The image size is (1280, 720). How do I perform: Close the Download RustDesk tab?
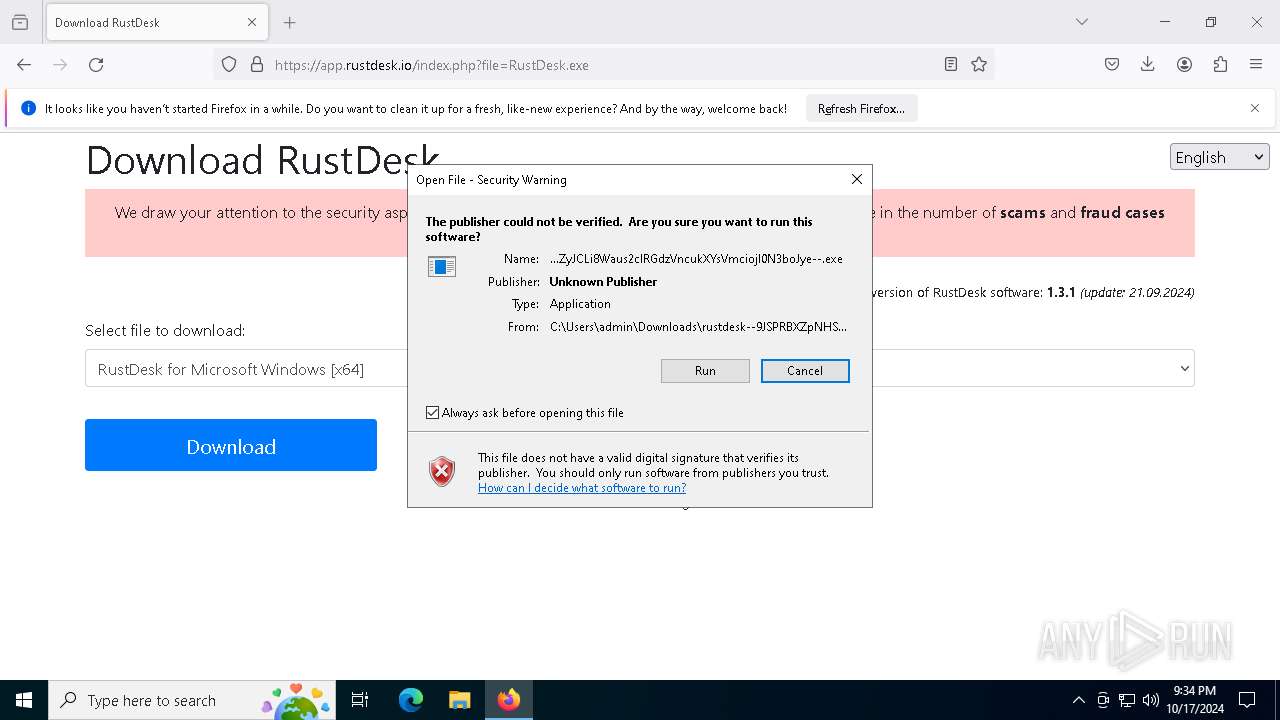click(252, 22)
